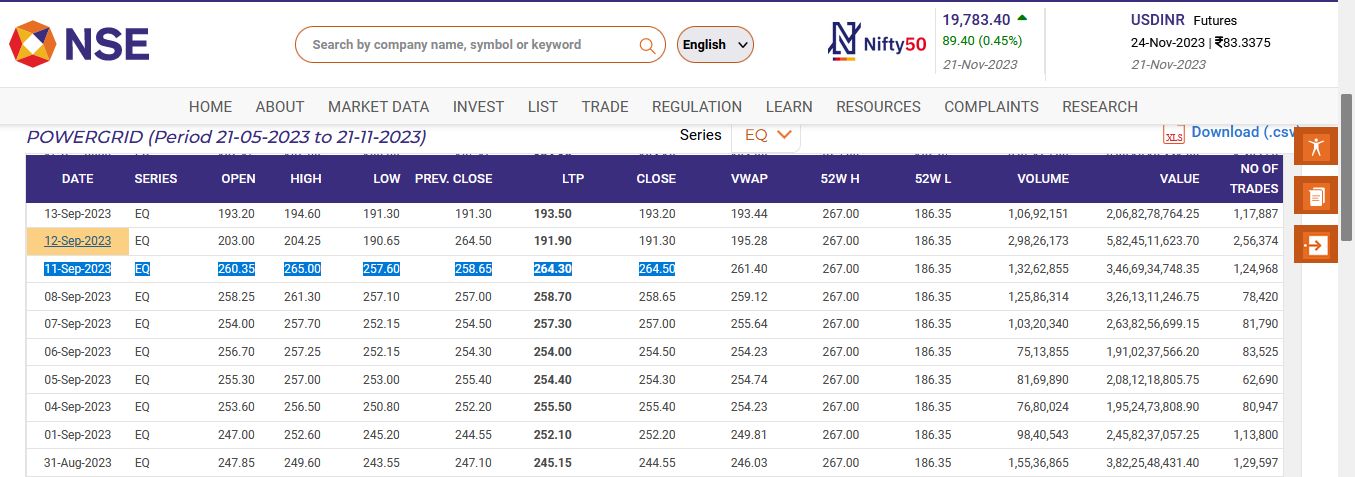The width and height of the screenshot is (1355, 477).
Task: Click the 08-Sep-2023 date cell
Action: (x=78, y=297)
